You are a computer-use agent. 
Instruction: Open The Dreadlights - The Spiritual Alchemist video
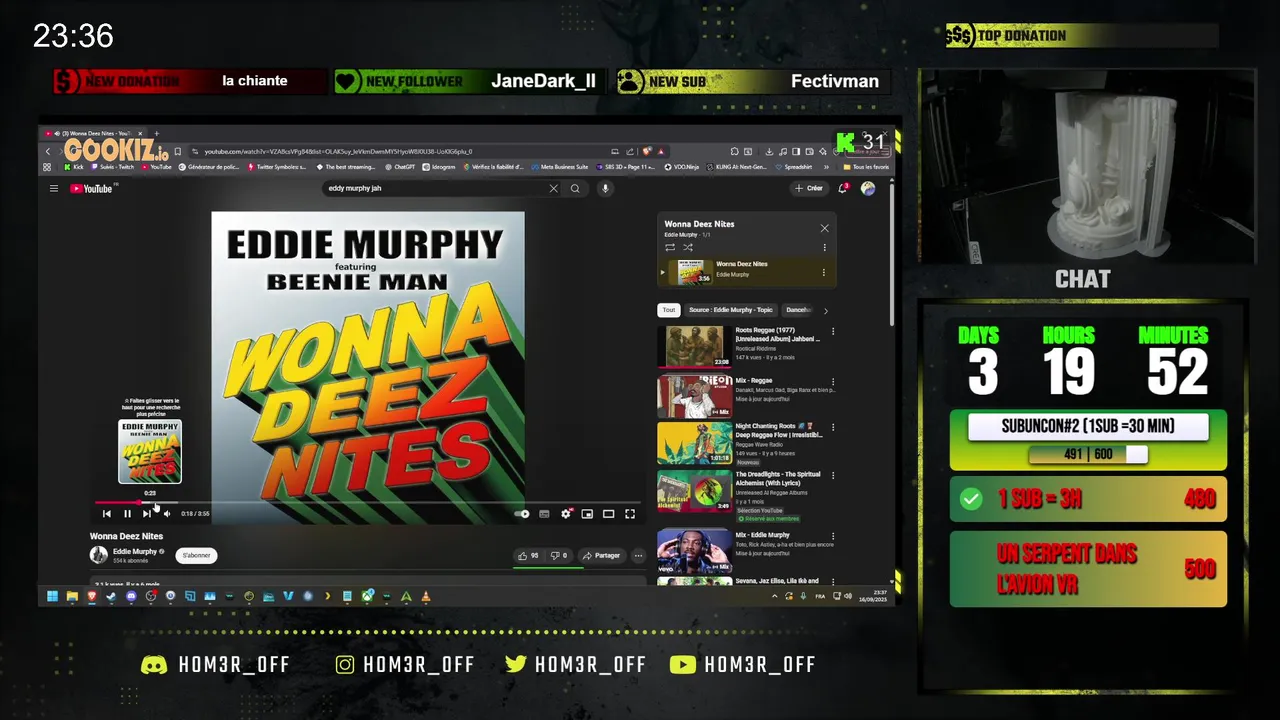click(x=694, y=492)
